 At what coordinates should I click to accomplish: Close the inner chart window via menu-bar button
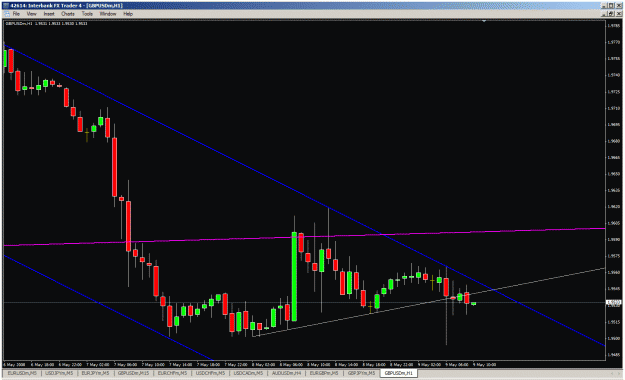point(618,14)
